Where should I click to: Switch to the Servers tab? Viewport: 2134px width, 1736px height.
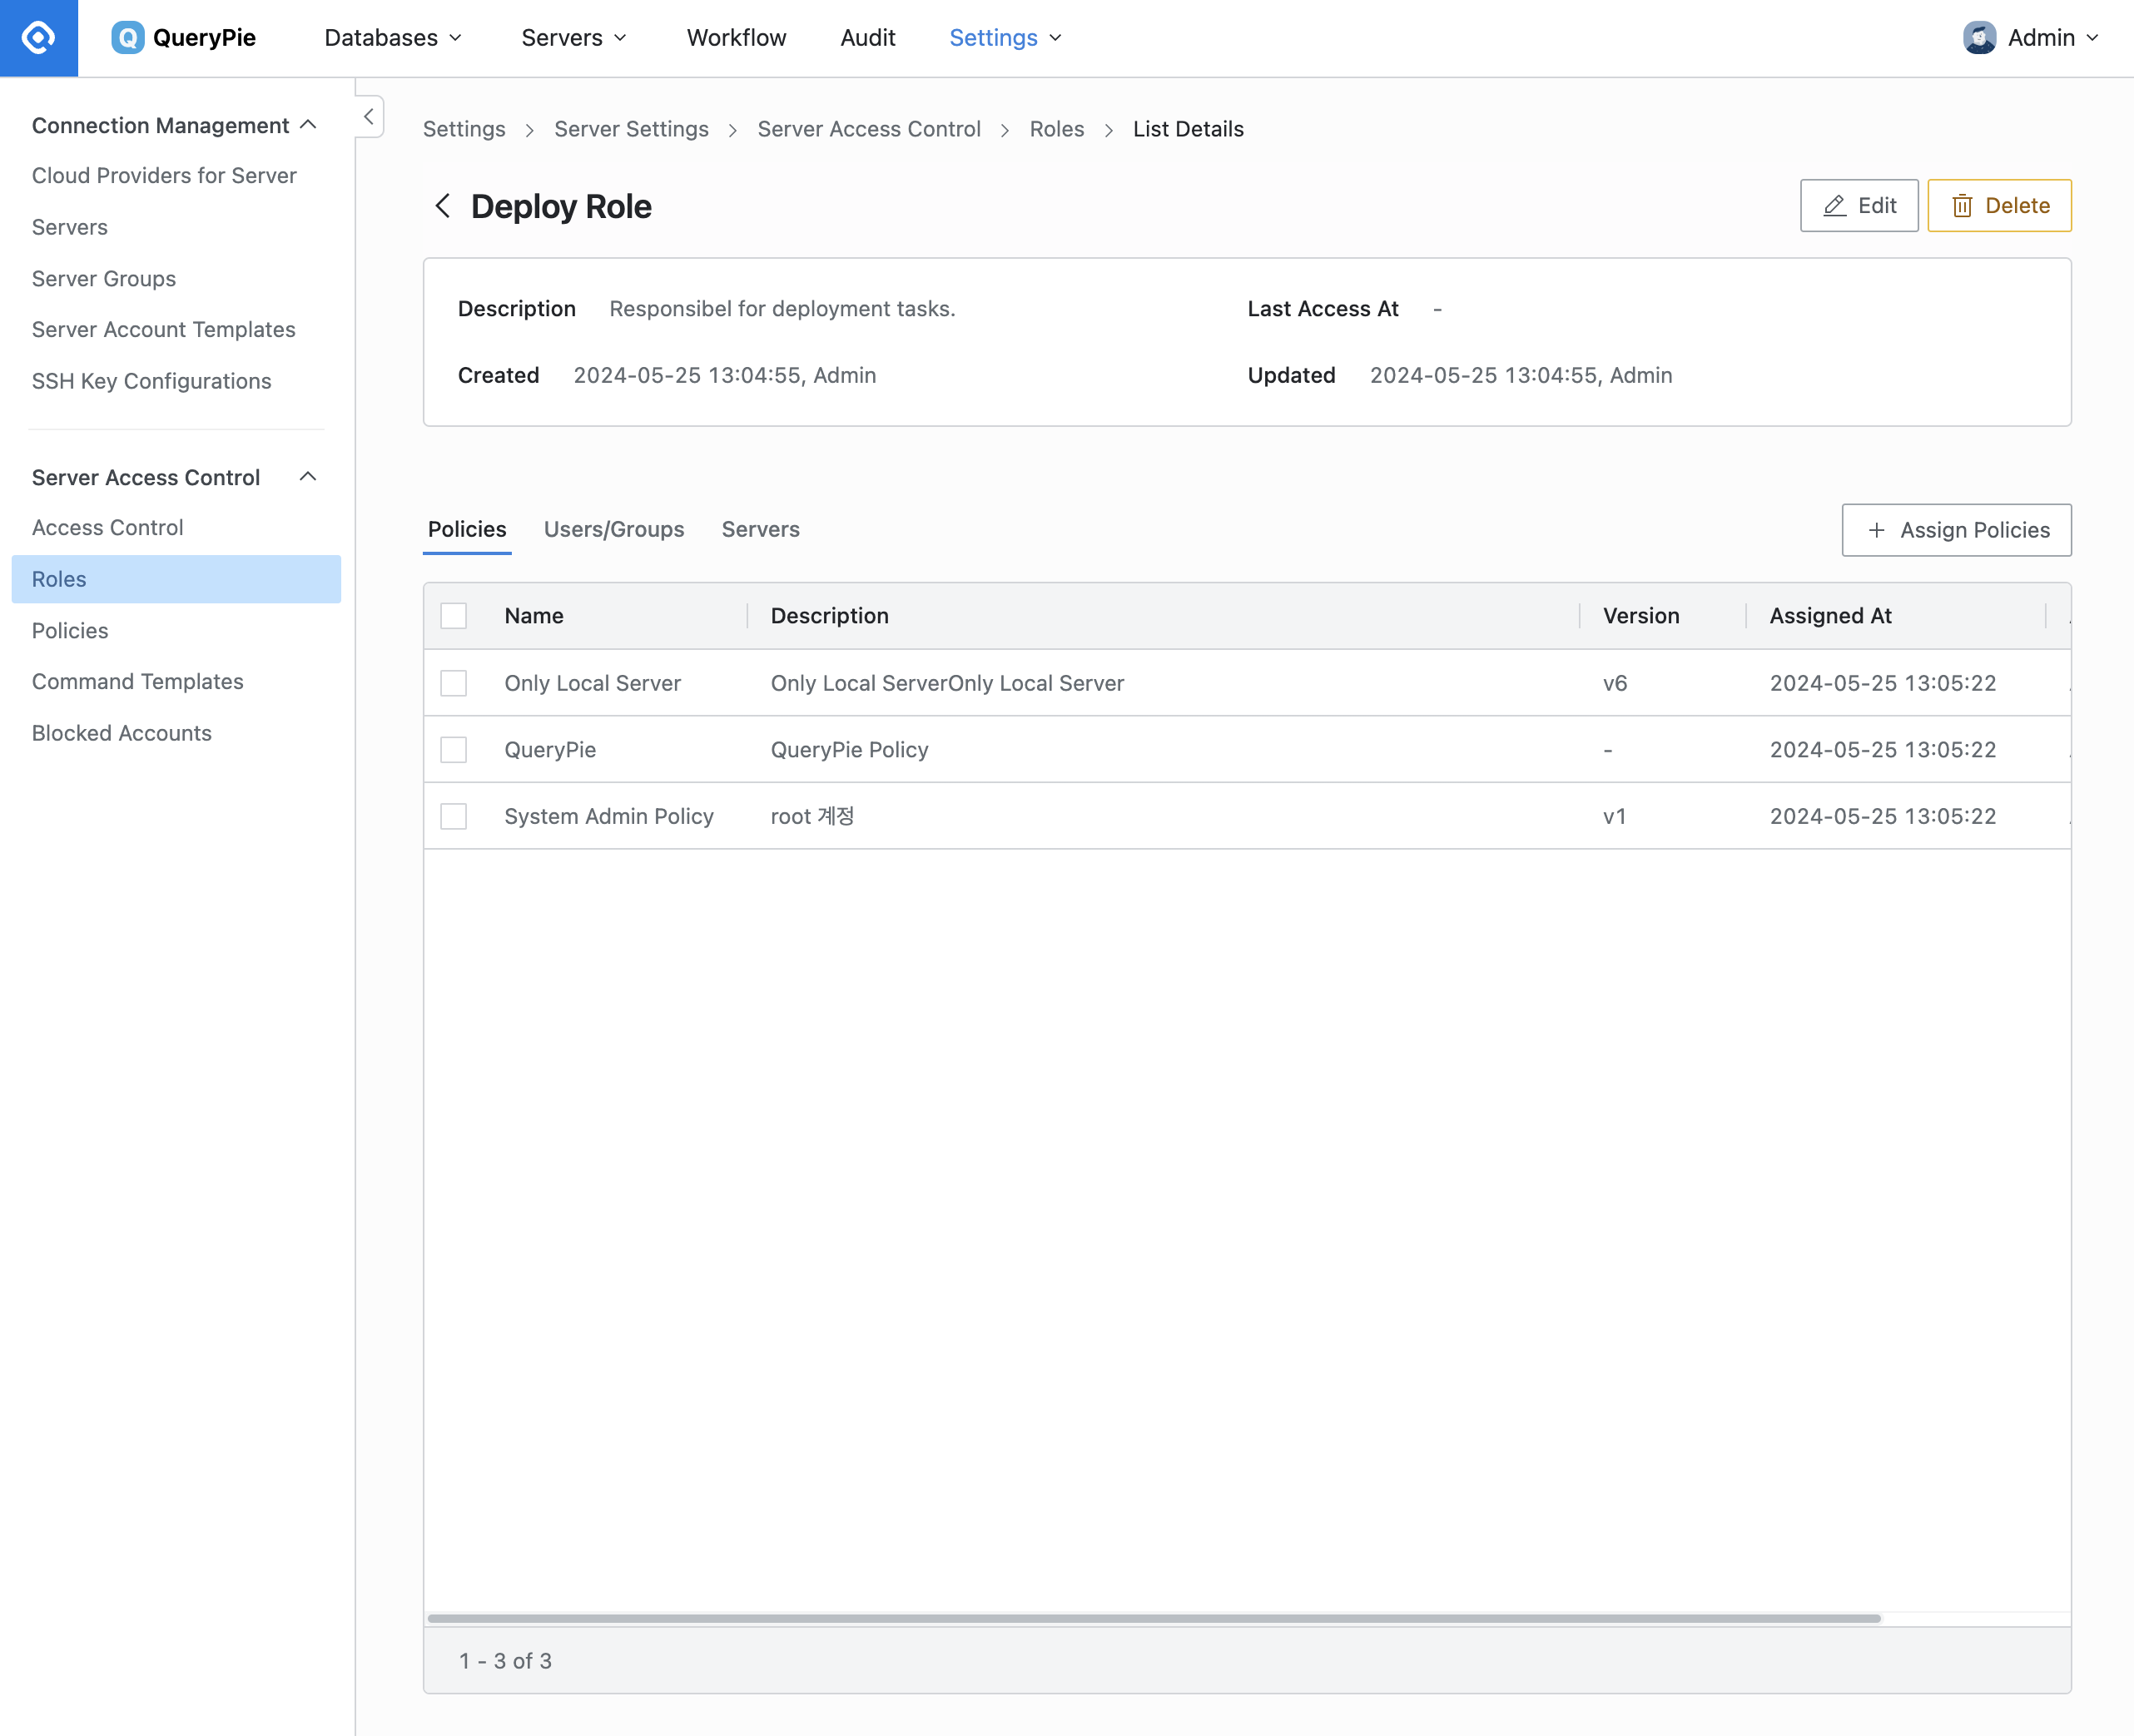pyautogui.click(x=760, y=529)
